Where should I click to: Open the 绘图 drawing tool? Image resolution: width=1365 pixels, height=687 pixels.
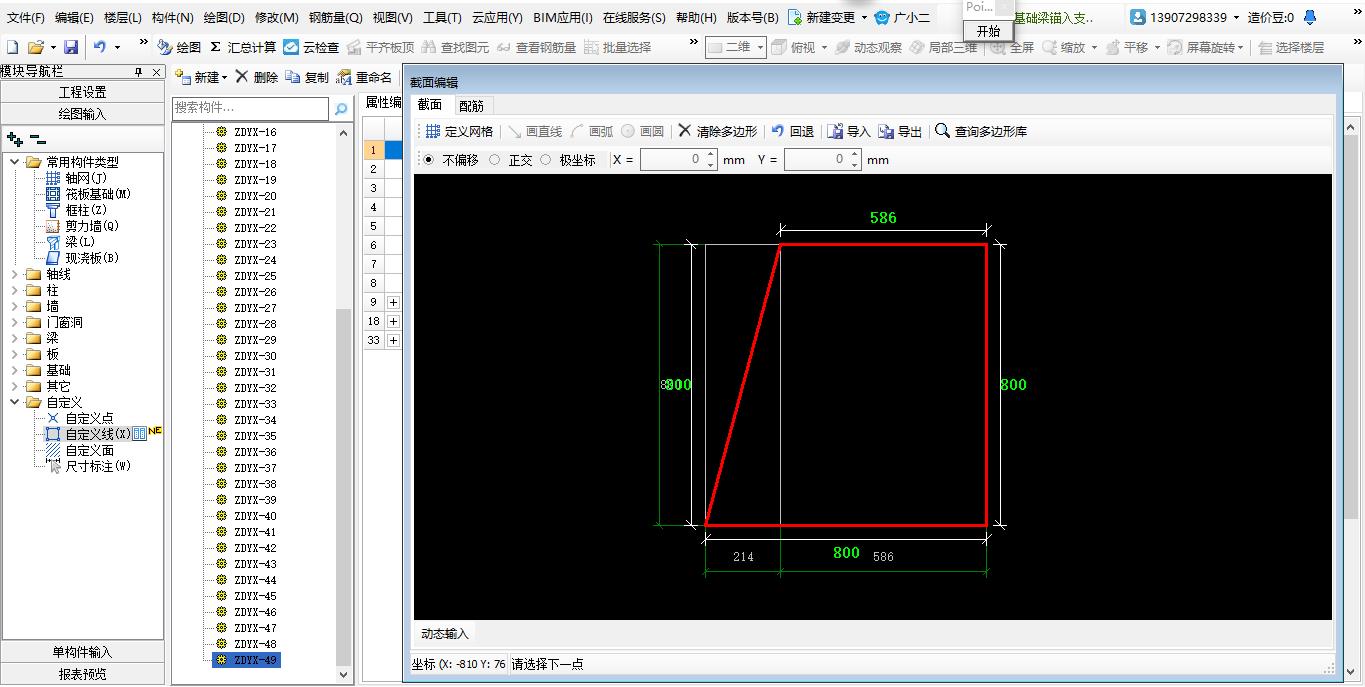pos(179,47)
